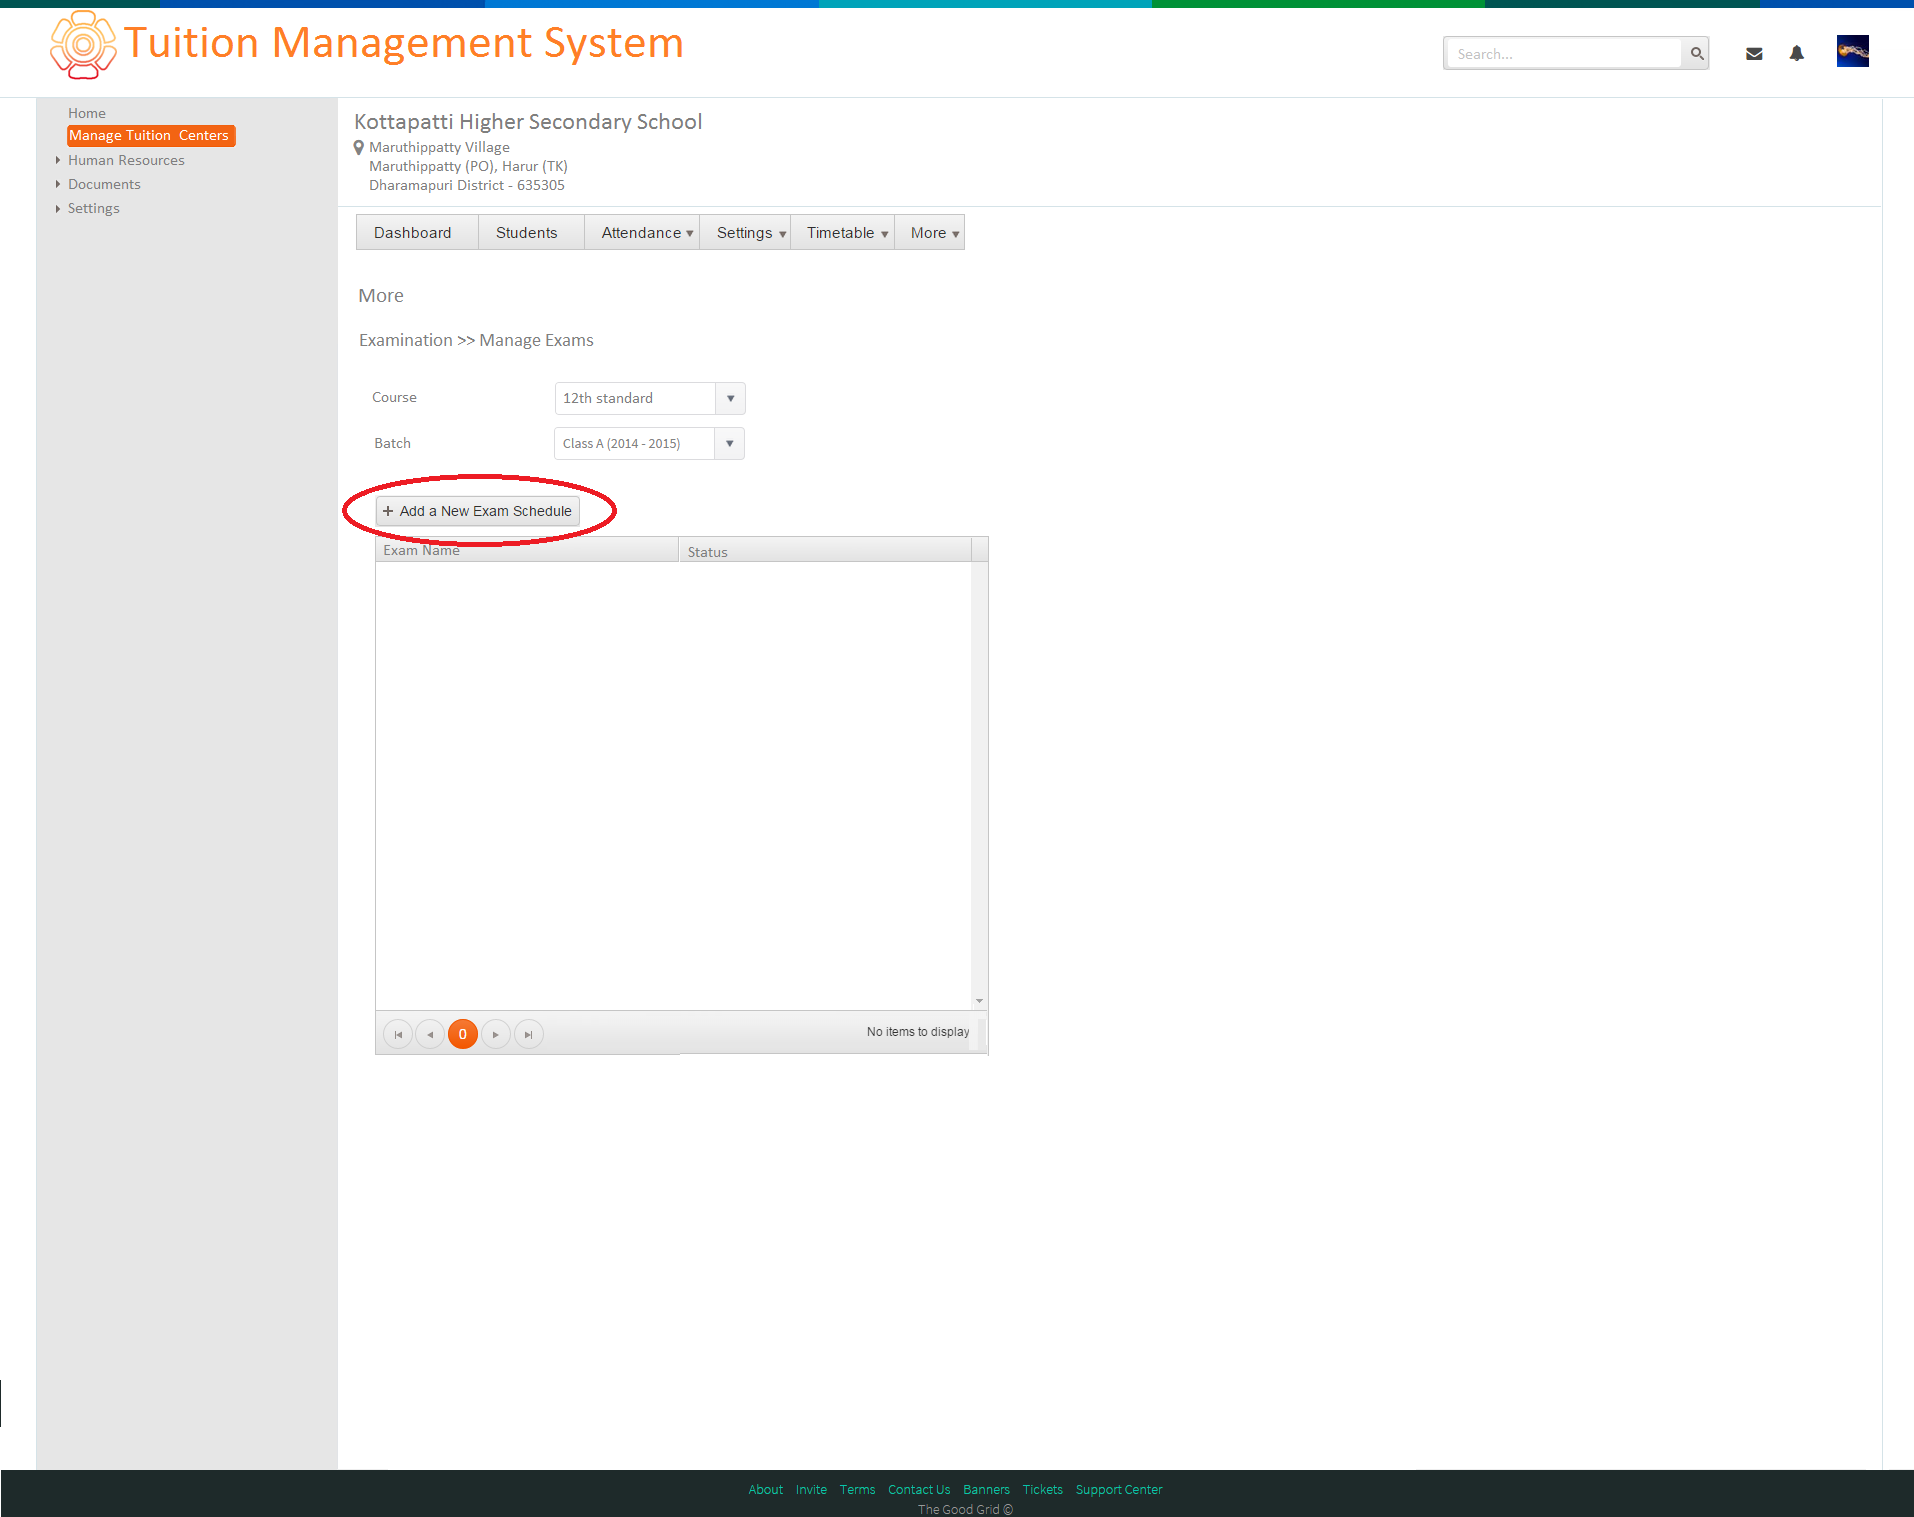Open the messages envelope icon

pos(1754,54)
